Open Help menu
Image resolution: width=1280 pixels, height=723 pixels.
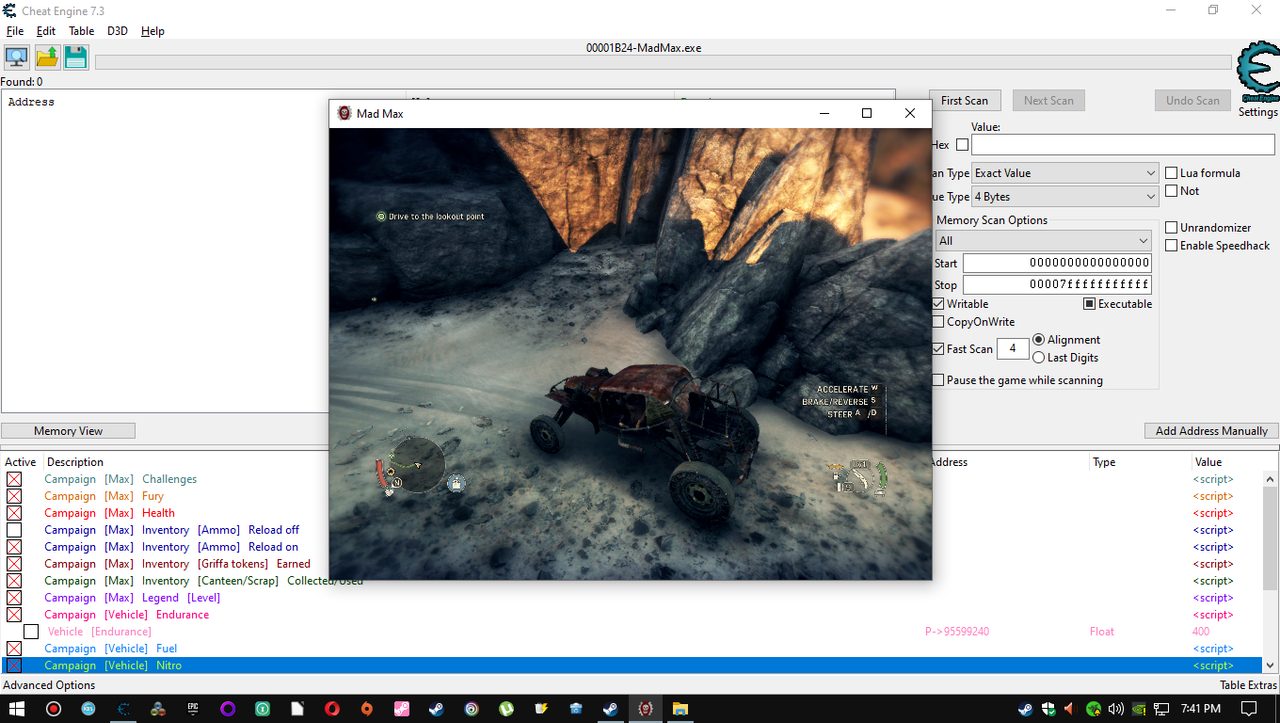point(152,31)
